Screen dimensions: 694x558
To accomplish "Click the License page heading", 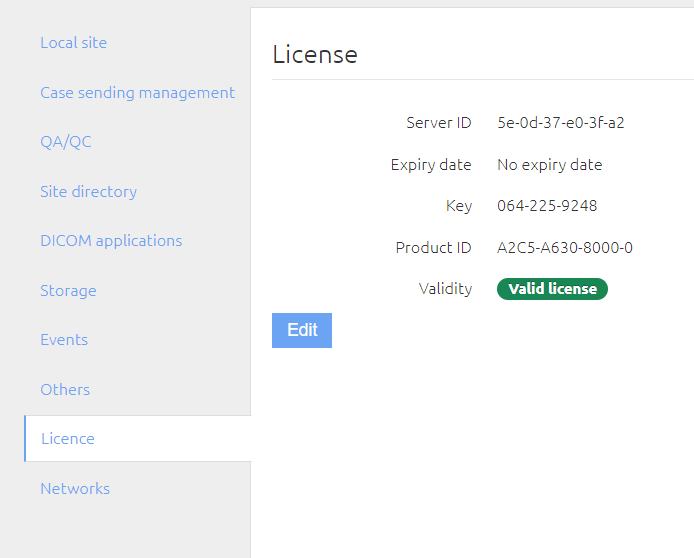I will click(x=315, y=54).
